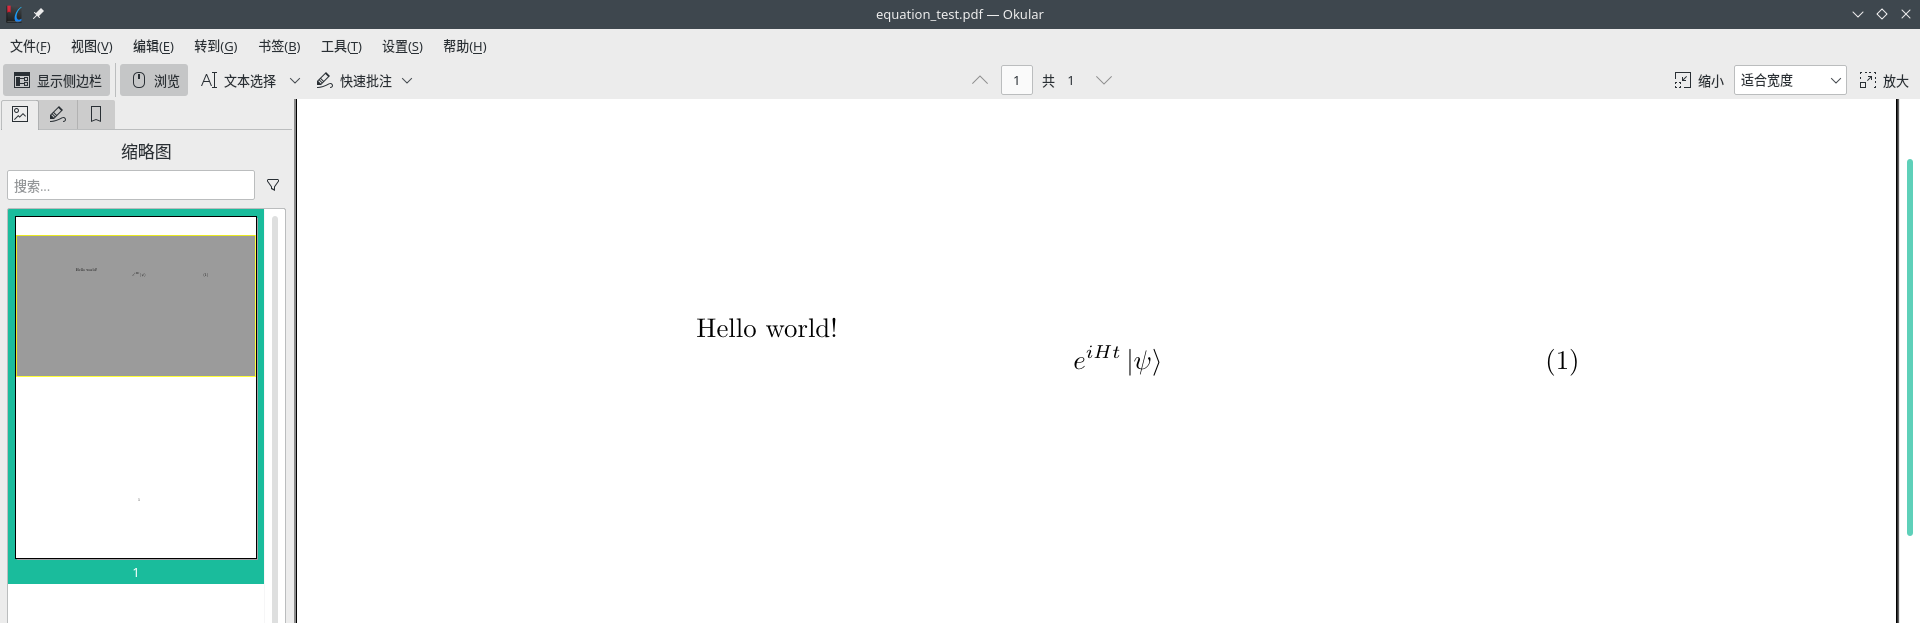Image resolution: width=1920 pixels, height=623 pixels.
Task: Open the bookmarks sidebar tab
Action: 96,115
